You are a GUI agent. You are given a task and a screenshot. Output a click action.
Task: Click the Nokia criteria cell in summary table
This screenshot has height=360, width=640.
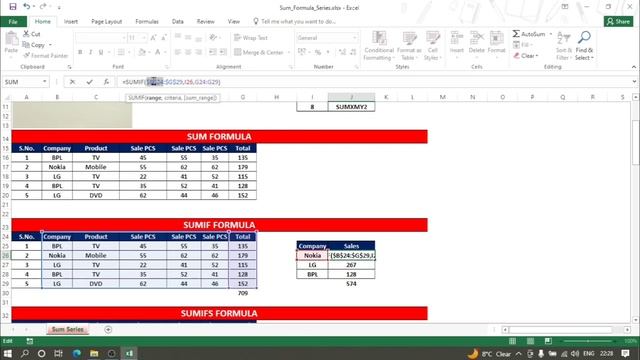[x=312, y=256]
